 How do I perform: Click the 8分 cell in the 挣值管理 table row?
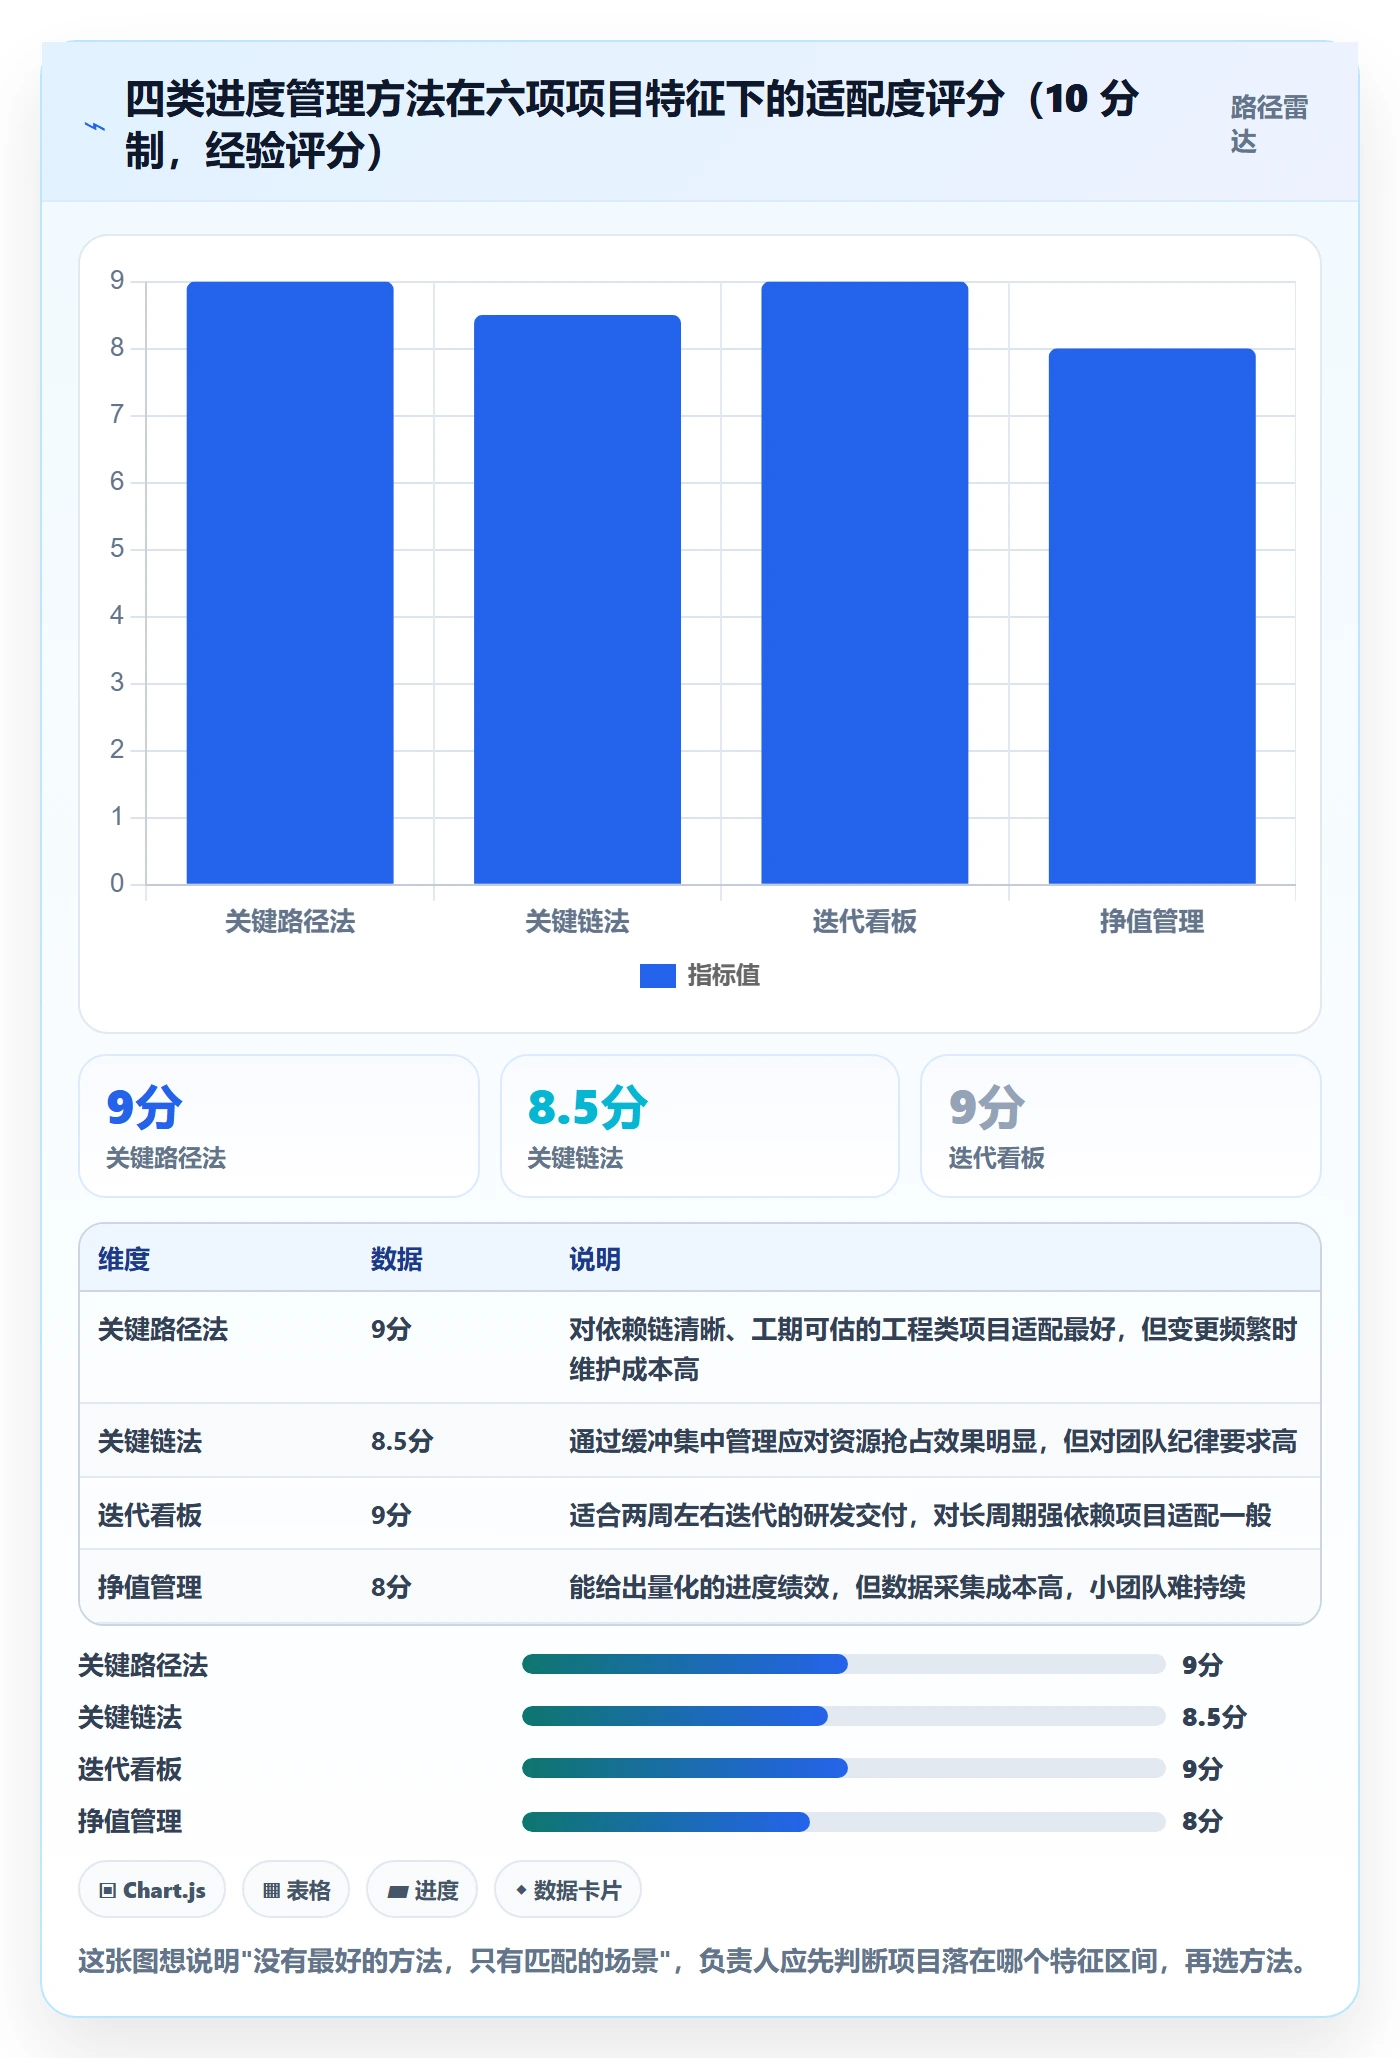coord(391,1587)
